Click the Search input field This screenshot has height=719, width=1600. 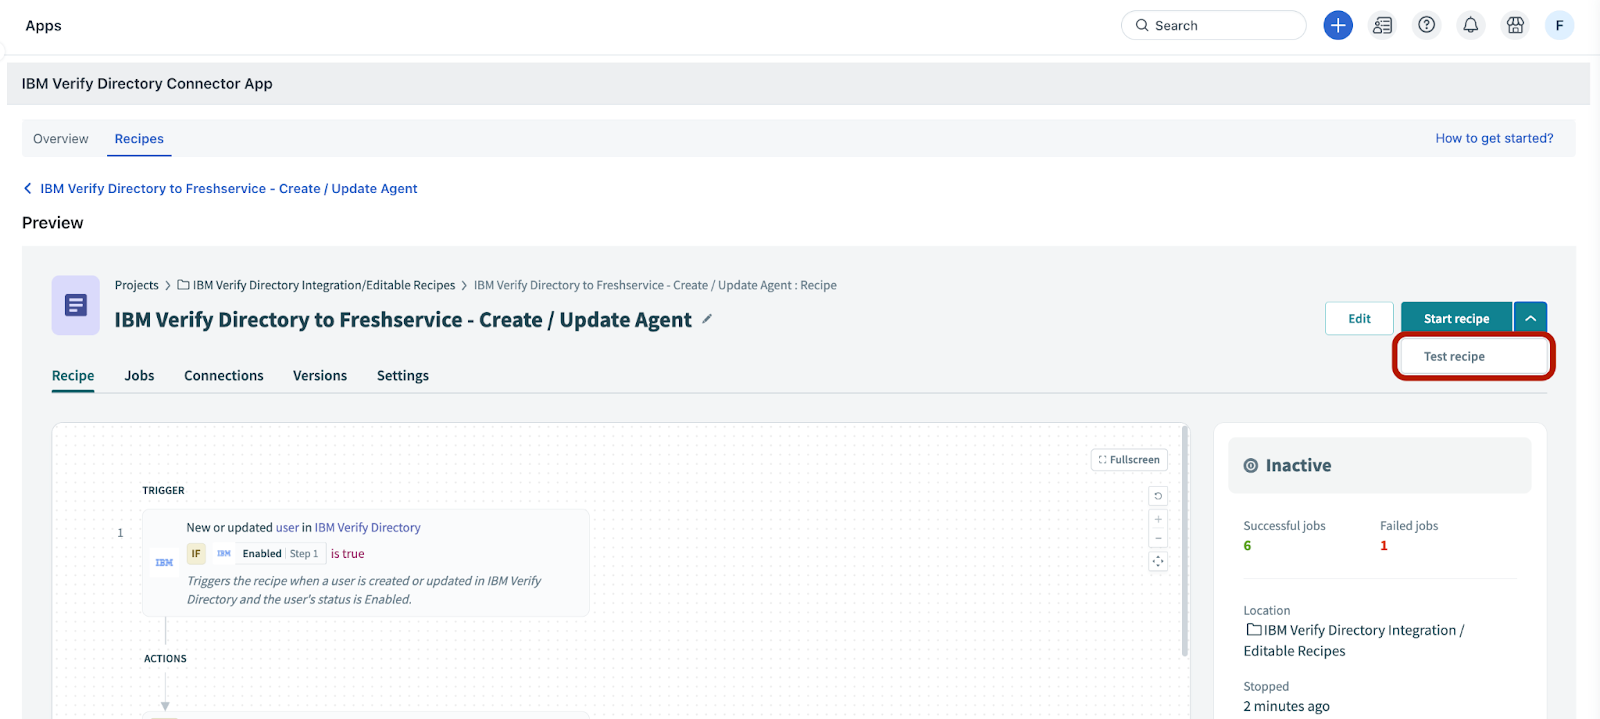[x=1213, y=25]
